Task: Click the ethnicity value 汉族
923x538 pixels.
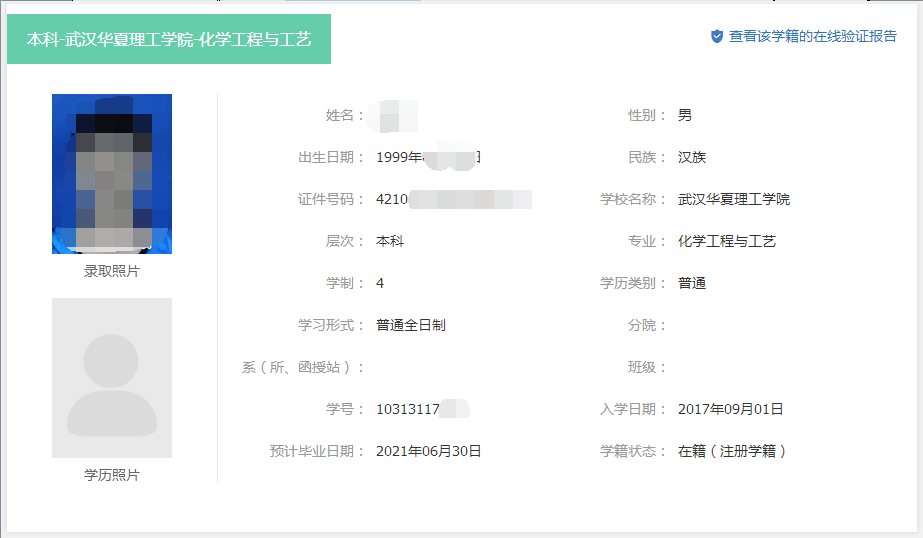Action: (692, 157)
